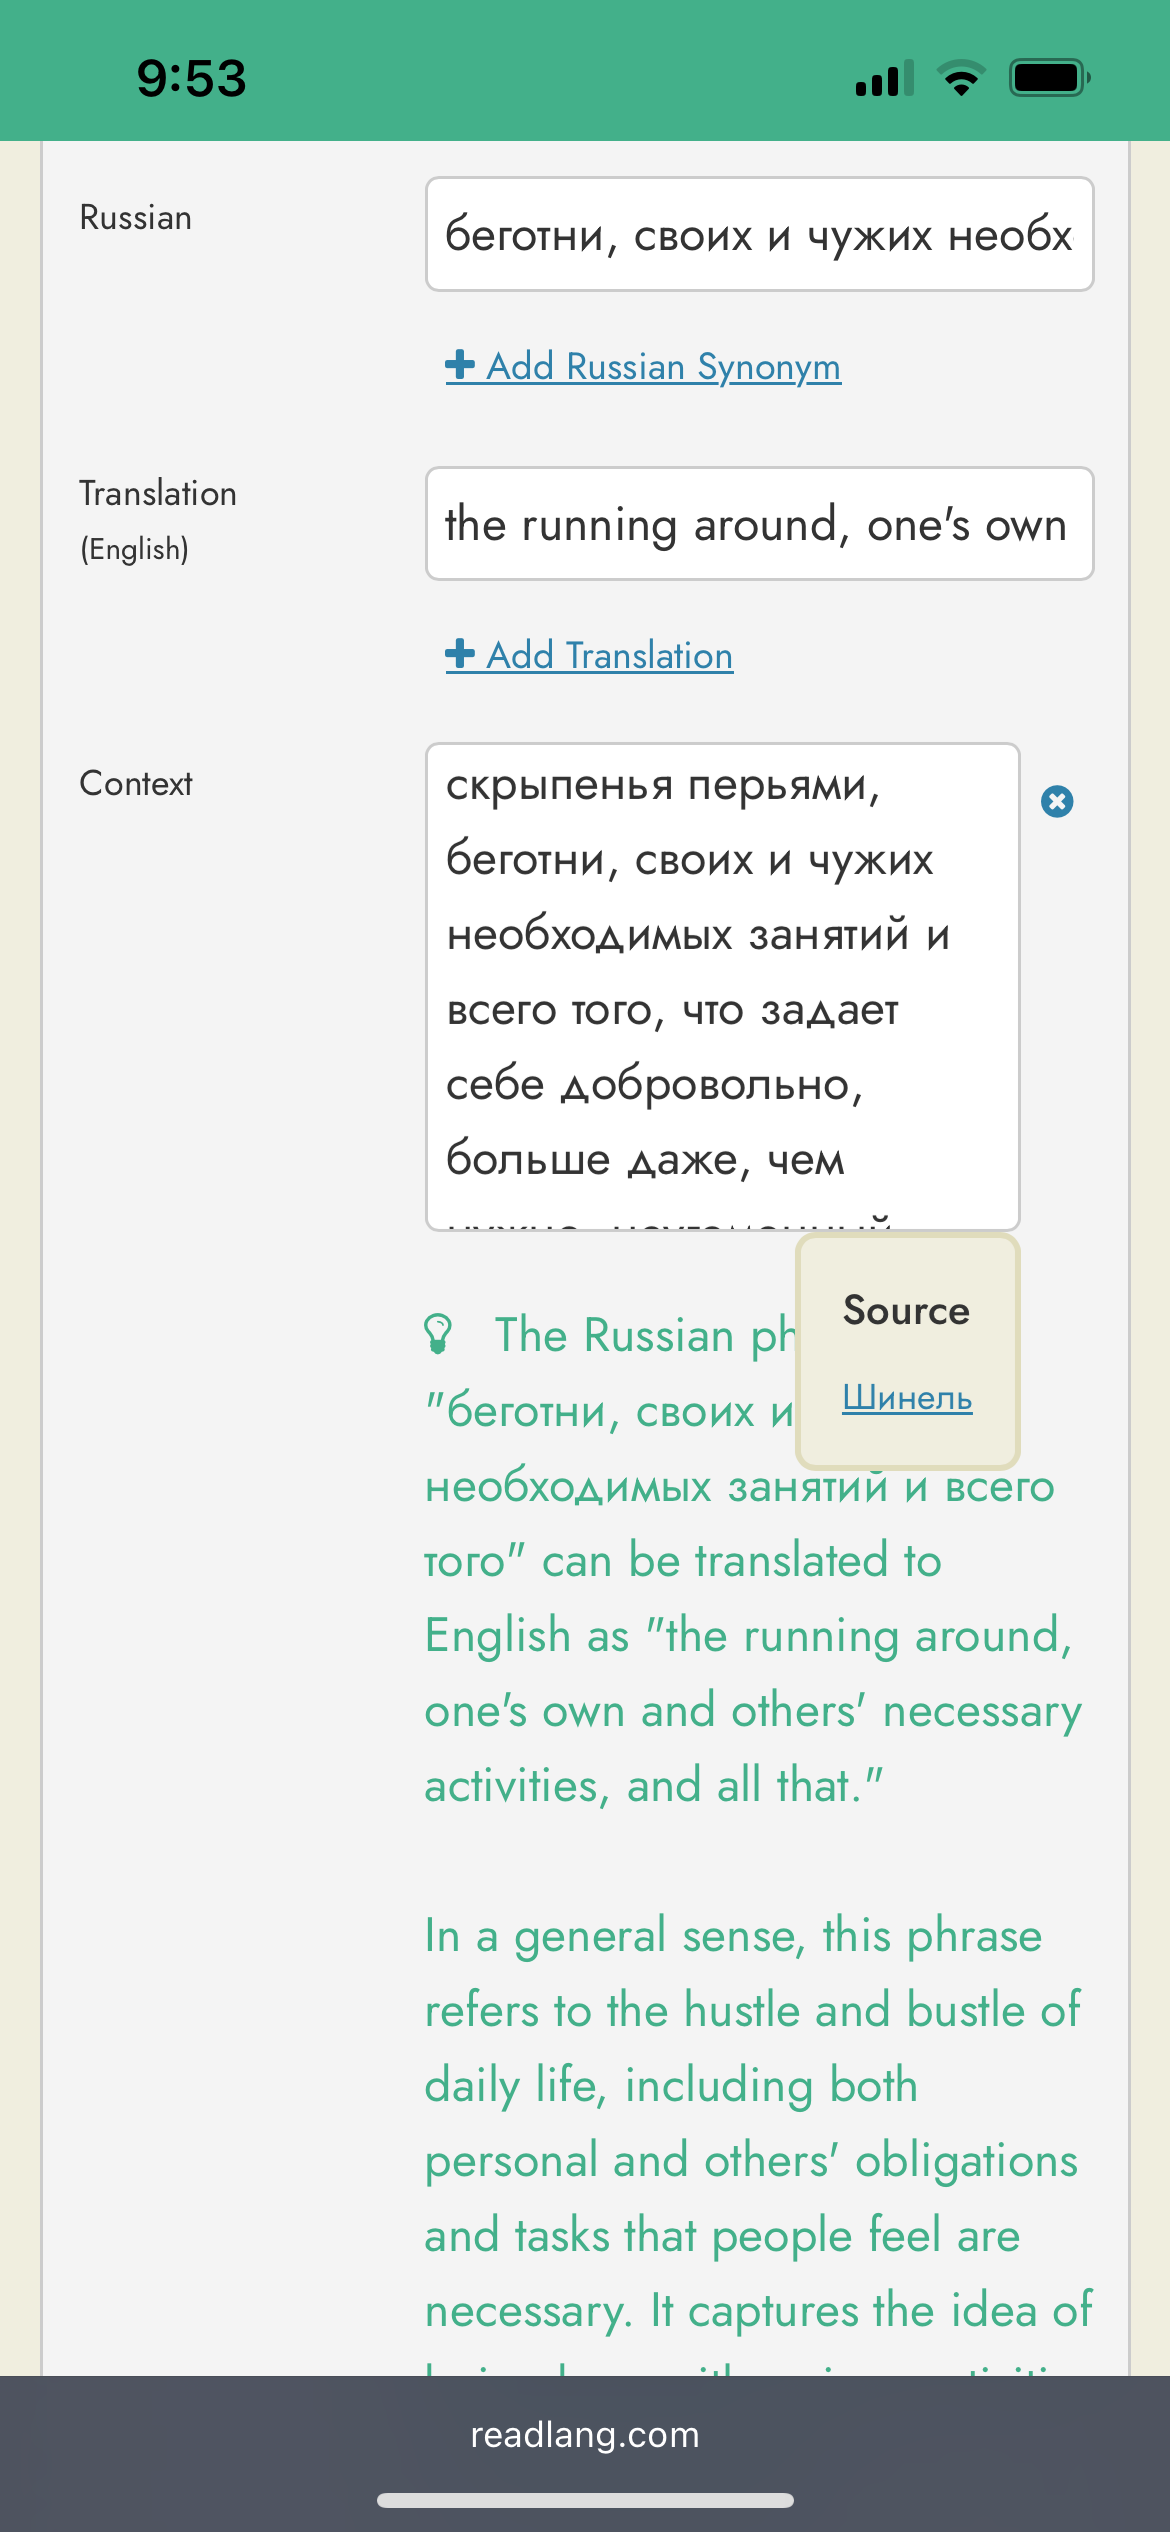Open the Шинель source link
The height and width of the screenshot is (2532, 1170).
coord(907,1397)
